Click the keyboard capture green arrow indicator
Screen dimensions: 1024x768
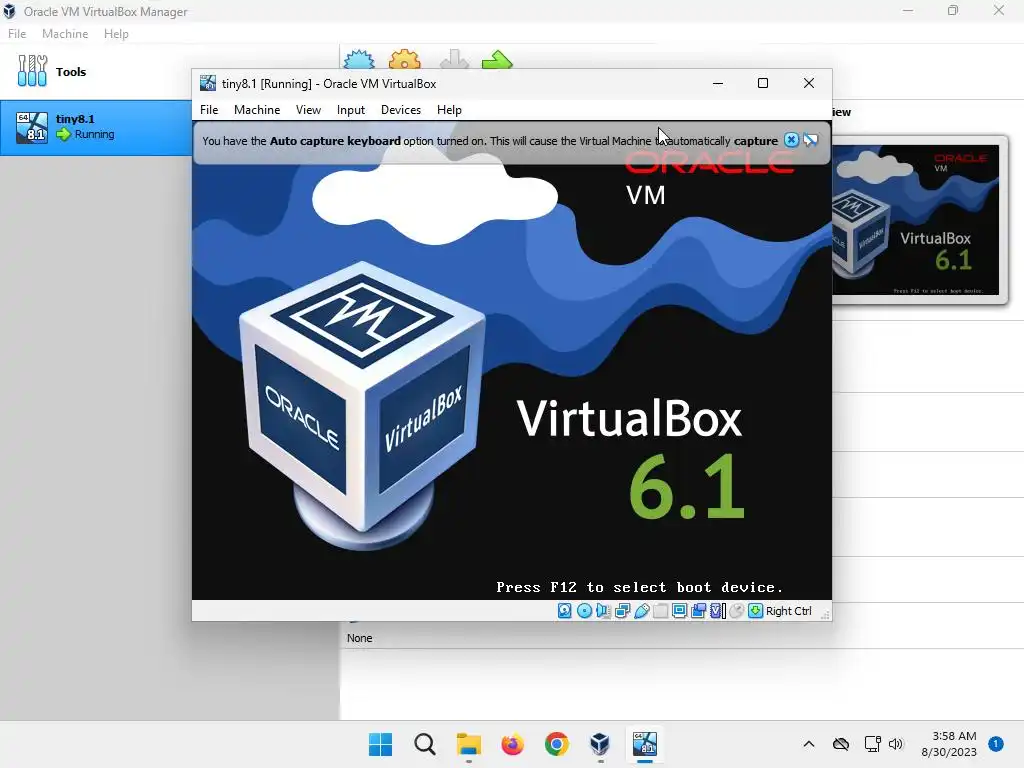pyautogui.click(x=756, y=611)
